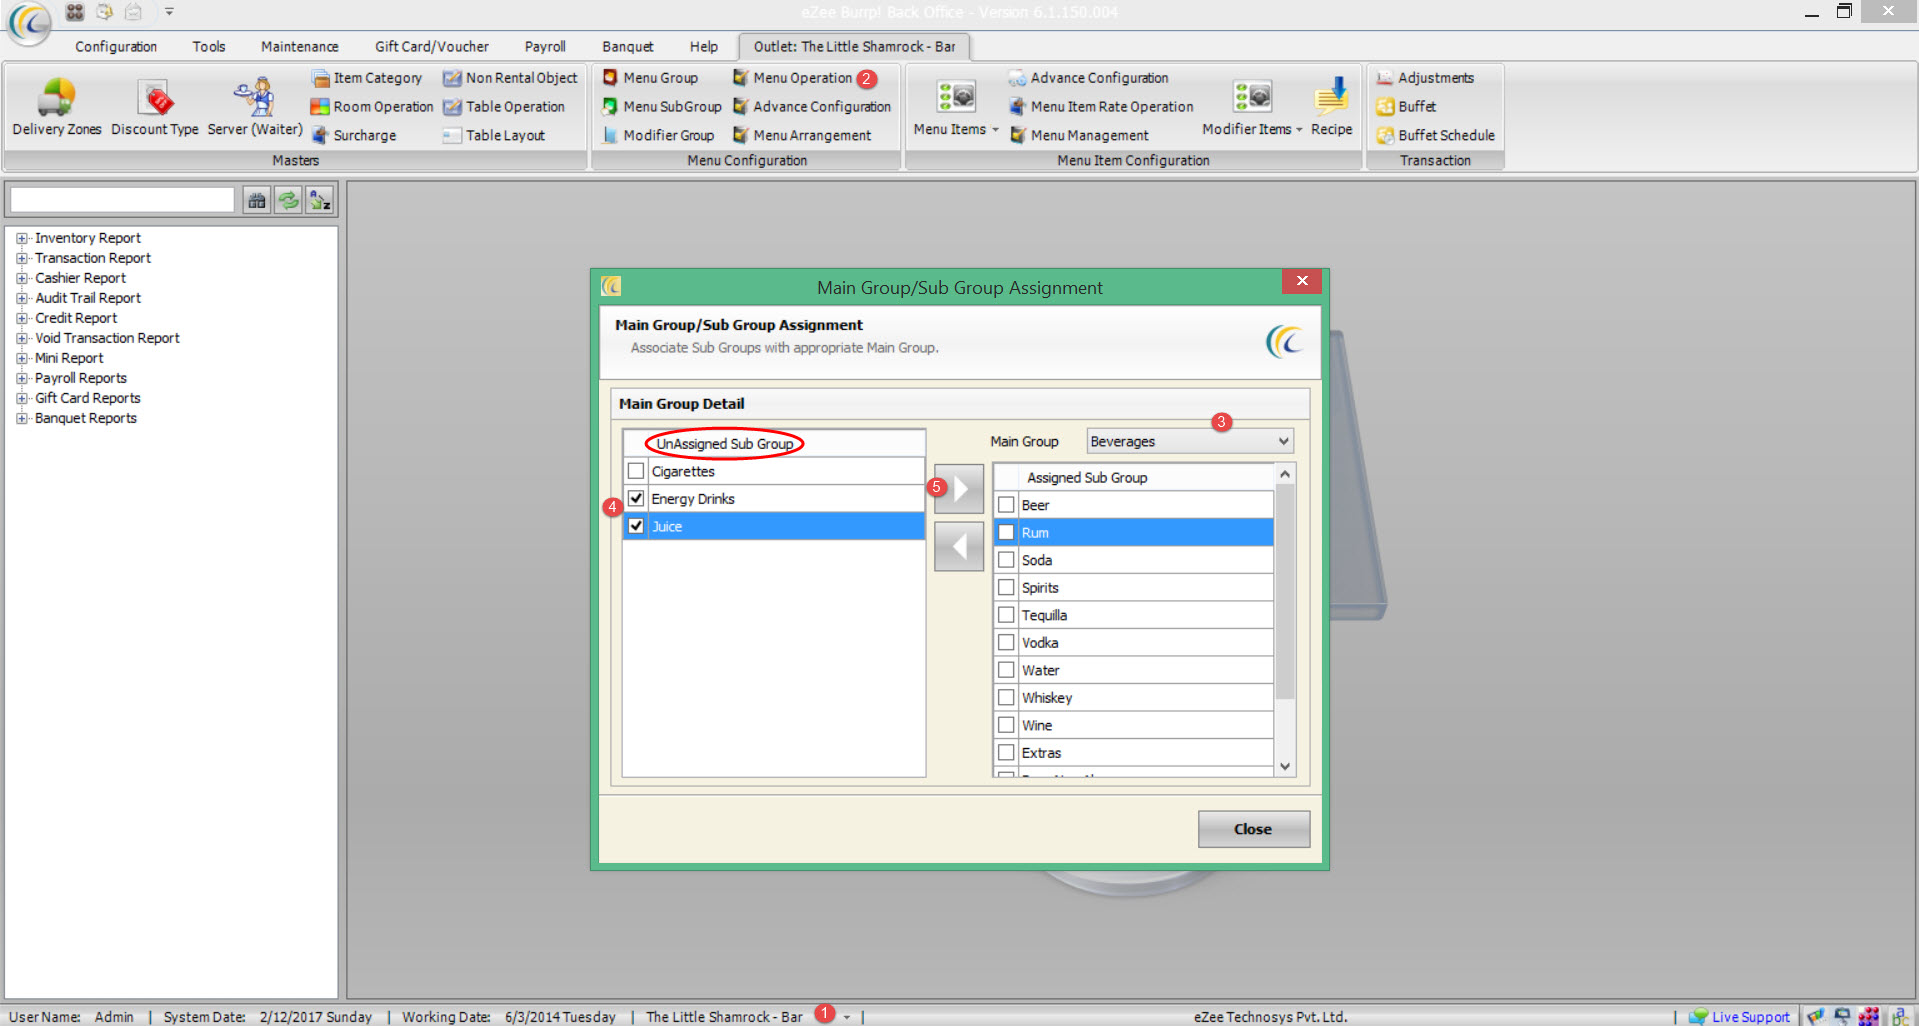
Task: Open Surcharge settings
Action: (x=354, y=135)
